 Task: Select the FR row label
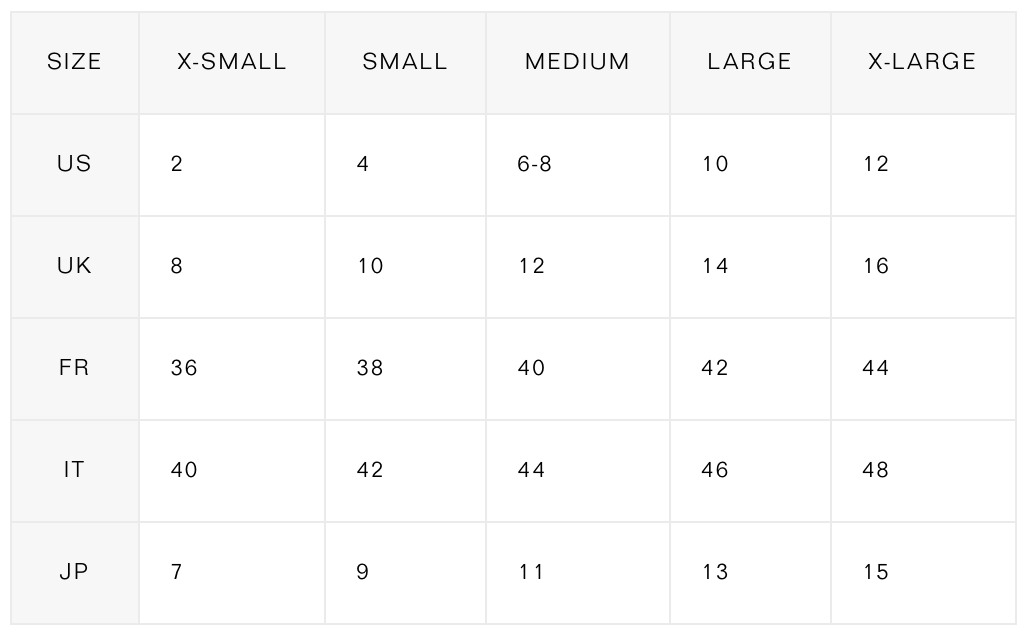click(74, 367)
